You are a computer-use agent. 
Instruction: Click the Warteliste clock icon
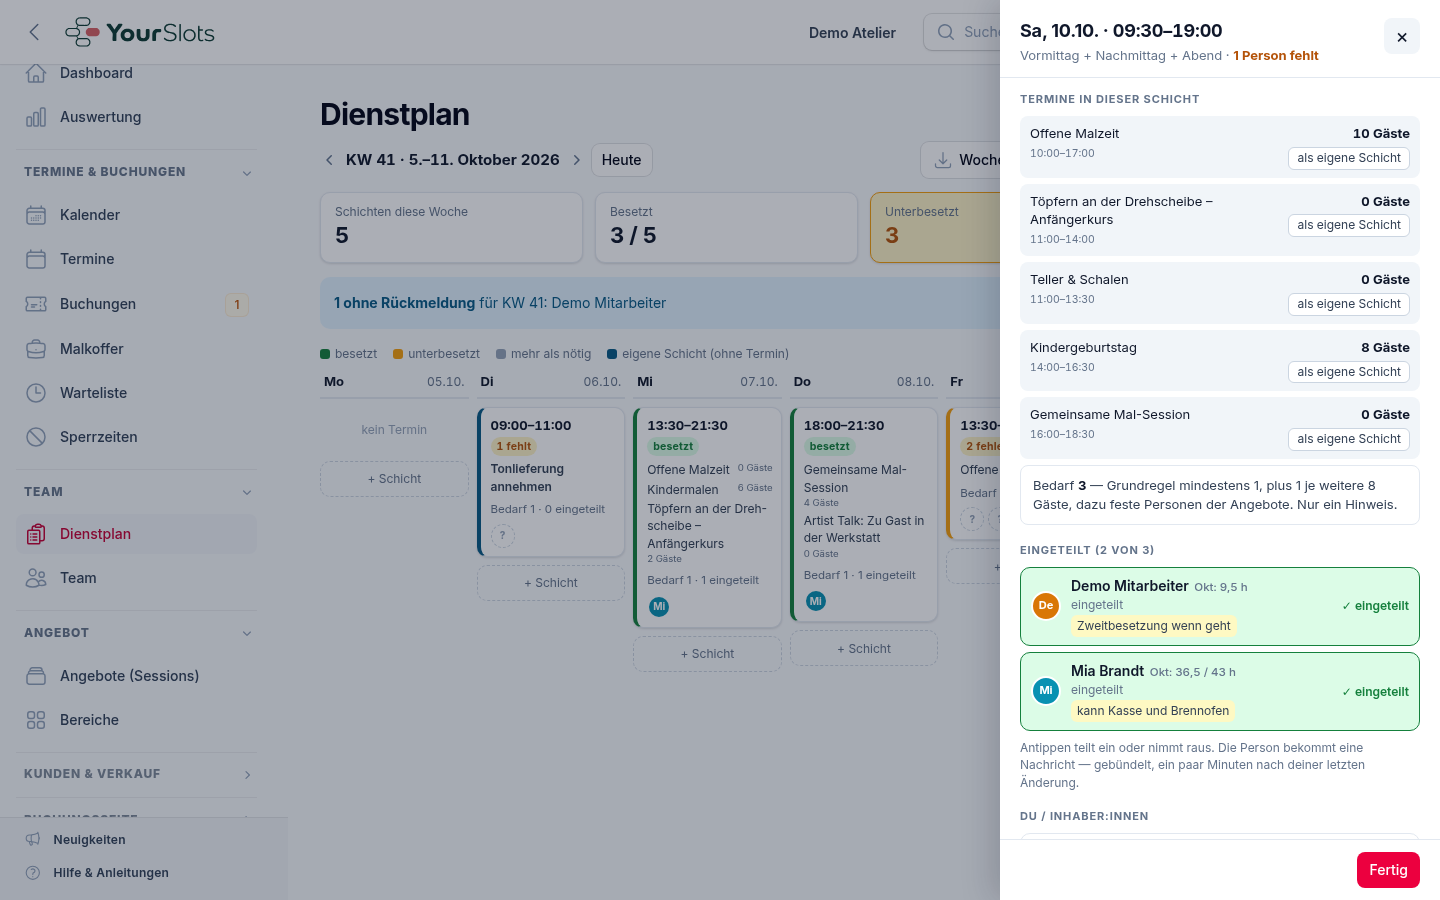pyautogui.click(x=36, y=393)
